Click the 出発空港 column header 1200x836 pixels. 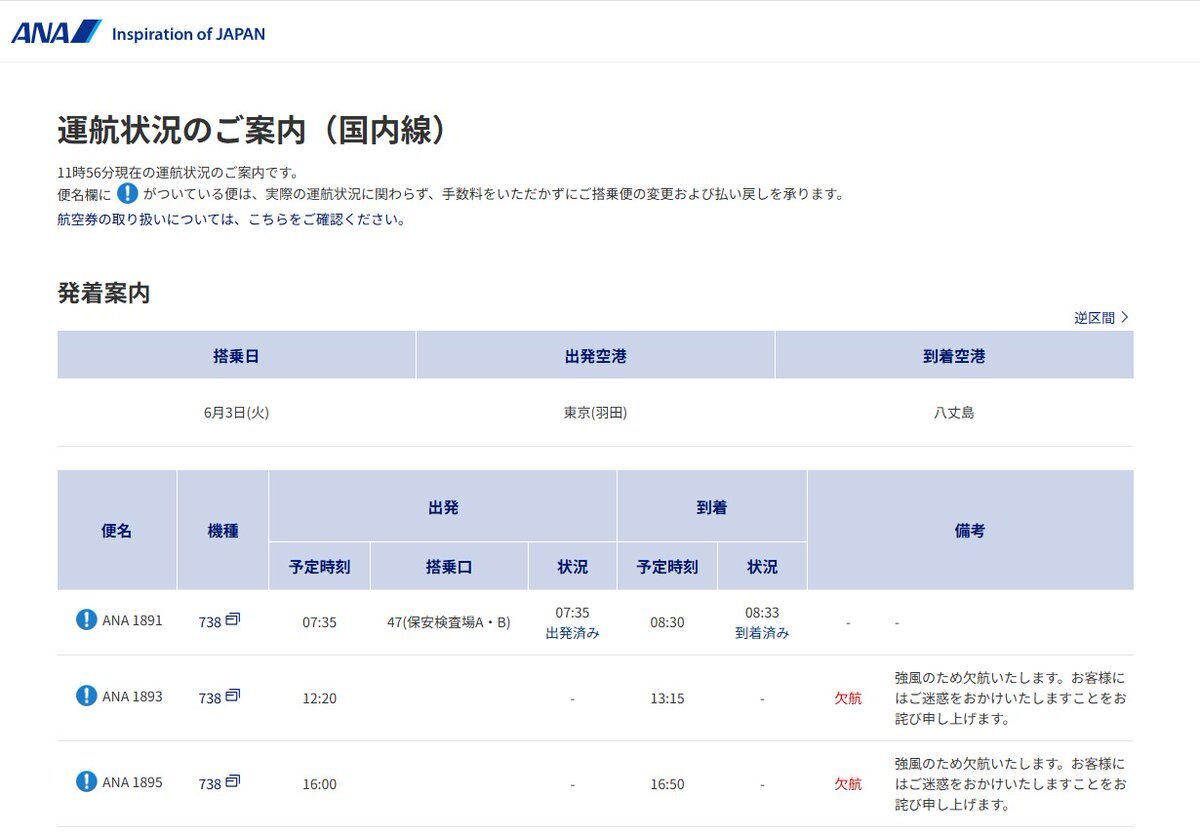click(595, 355)
